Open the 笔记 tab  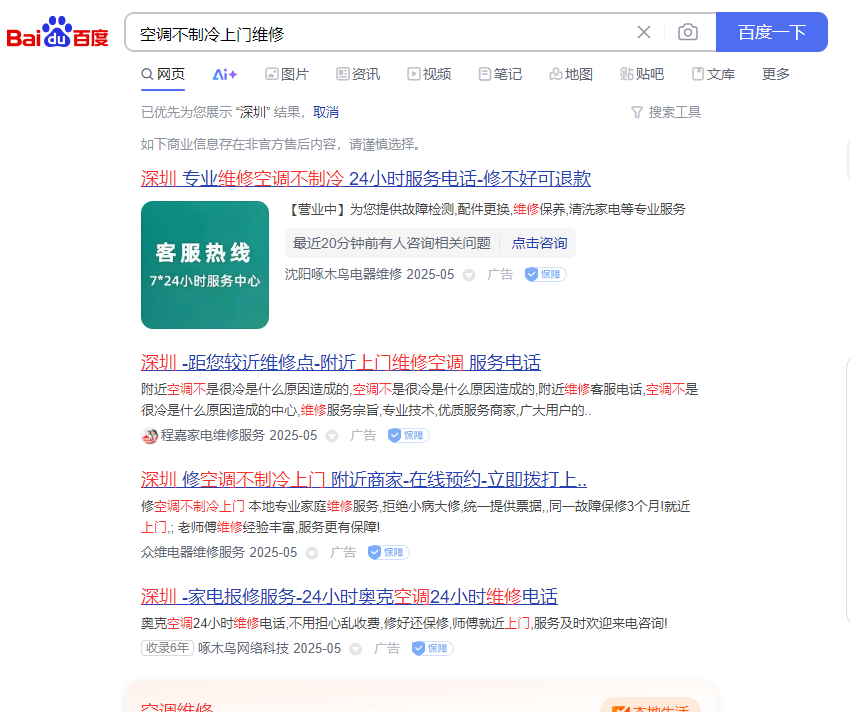(500, 74)
